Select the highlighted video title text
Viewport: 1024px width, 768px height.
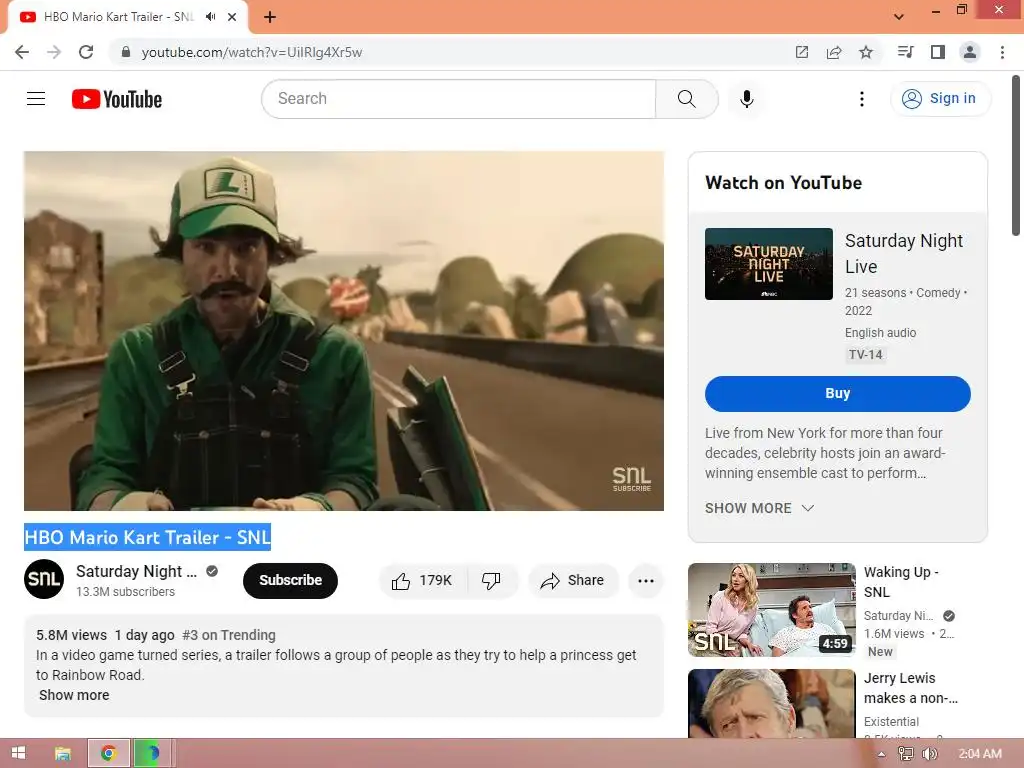148,537
